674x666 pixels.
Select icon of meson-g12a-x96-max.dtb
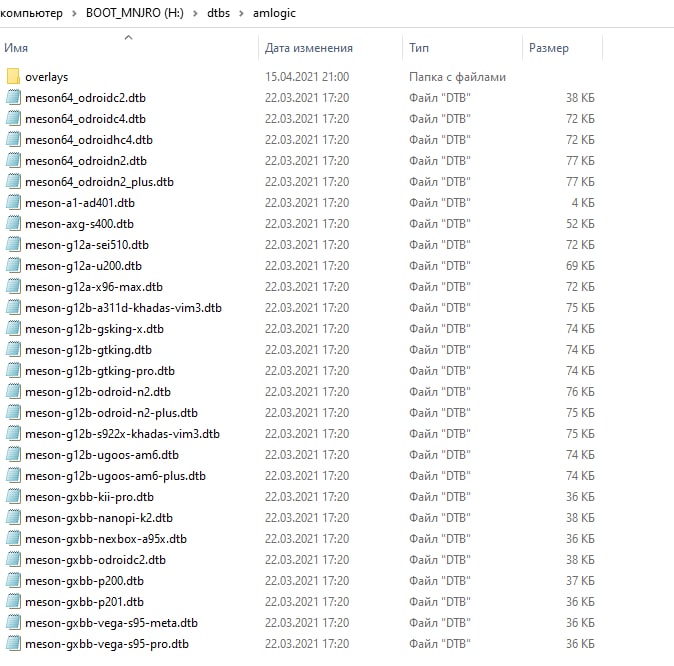click(x=13, y=287)
